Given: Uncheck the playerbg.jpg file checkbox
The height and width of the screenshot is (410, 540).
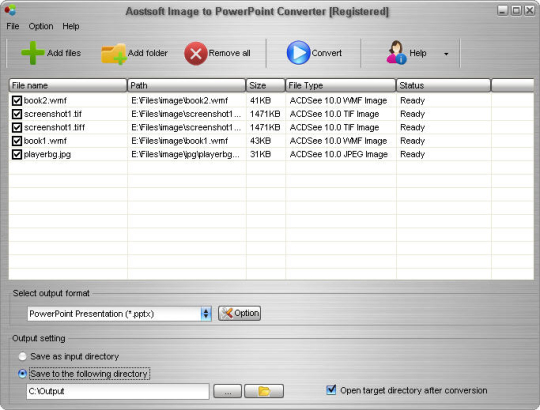Looking at the screenshot, I should coord(17,154).
